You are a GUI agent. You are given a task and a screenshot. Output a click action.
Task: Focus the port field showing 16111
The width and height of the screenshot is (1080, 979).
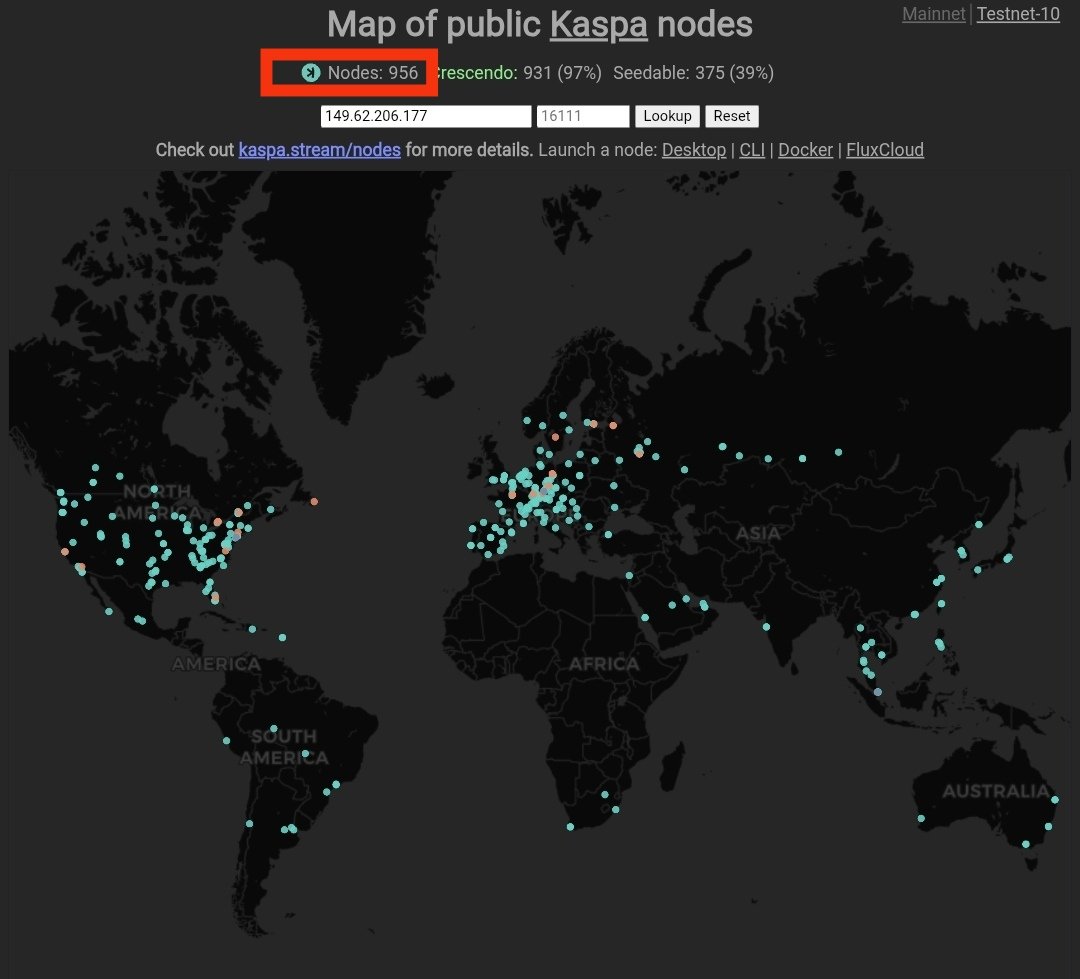tap(583, 116)
